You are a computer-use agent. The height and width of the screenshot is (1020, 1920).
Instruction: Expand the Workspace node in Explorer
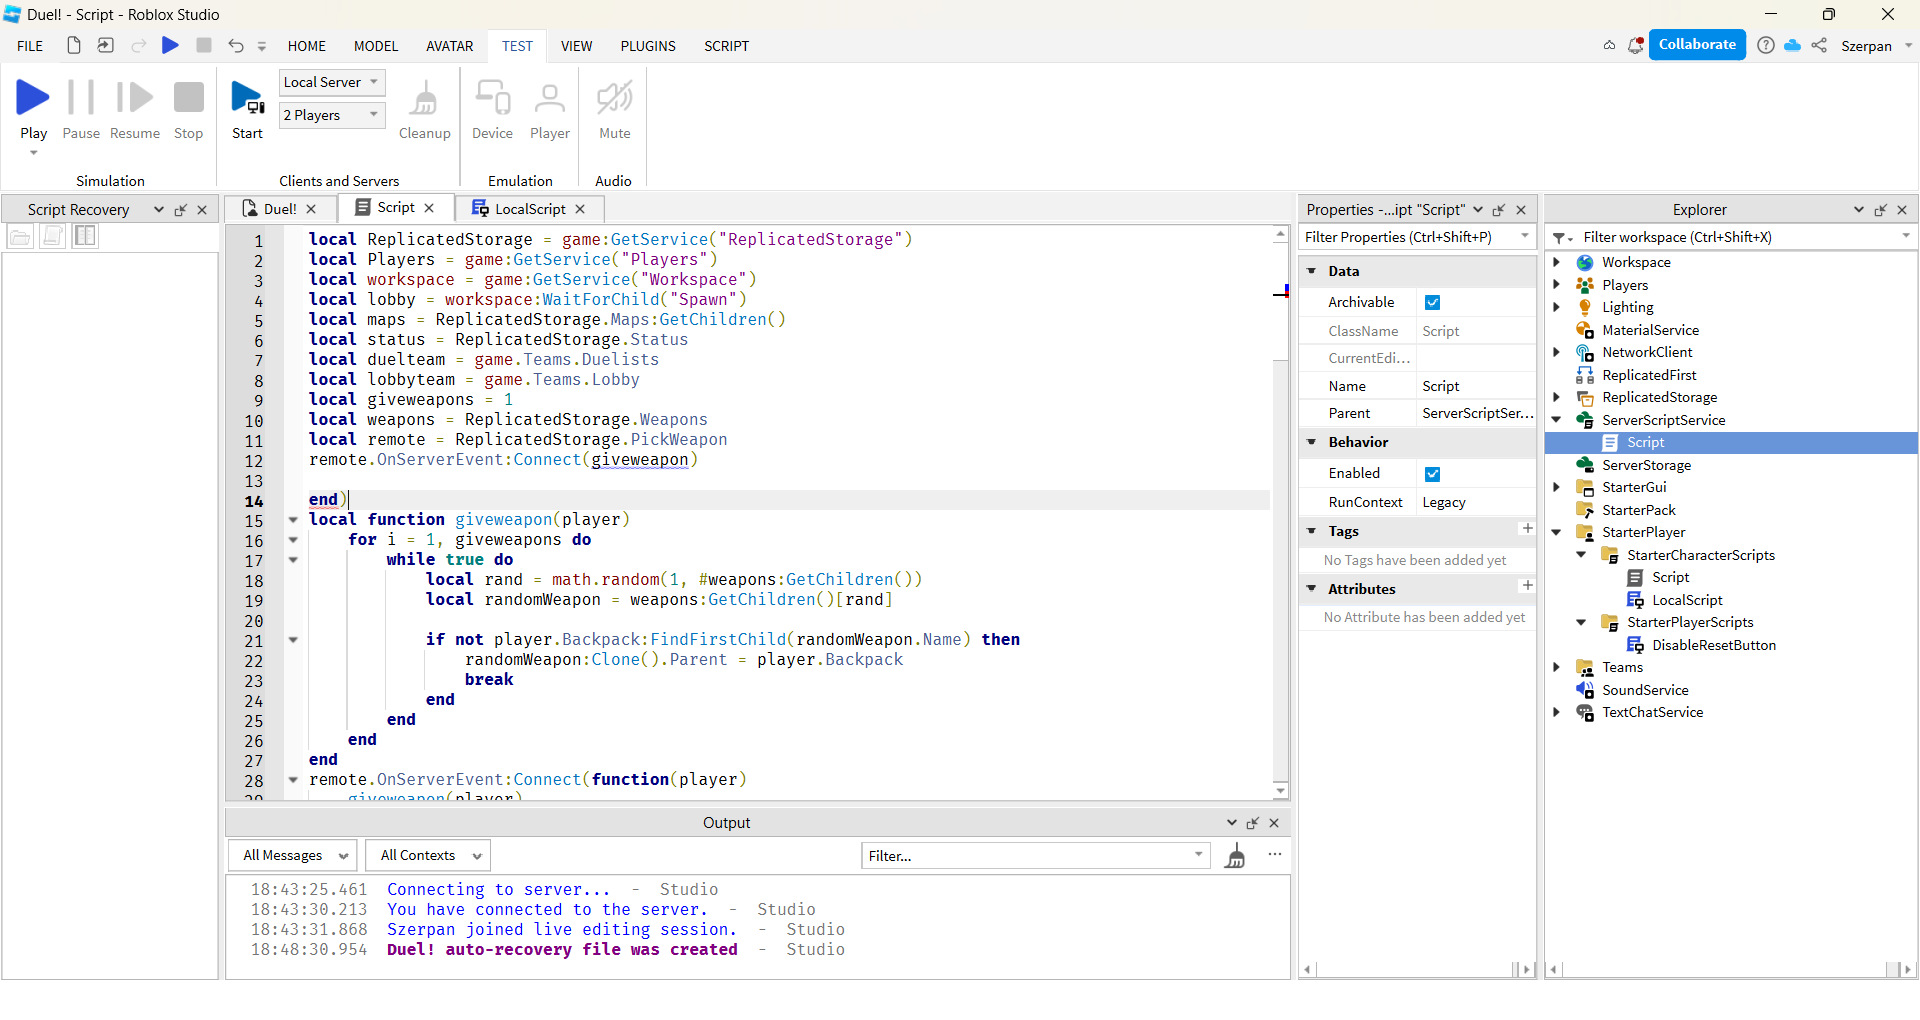[1556, 262]
